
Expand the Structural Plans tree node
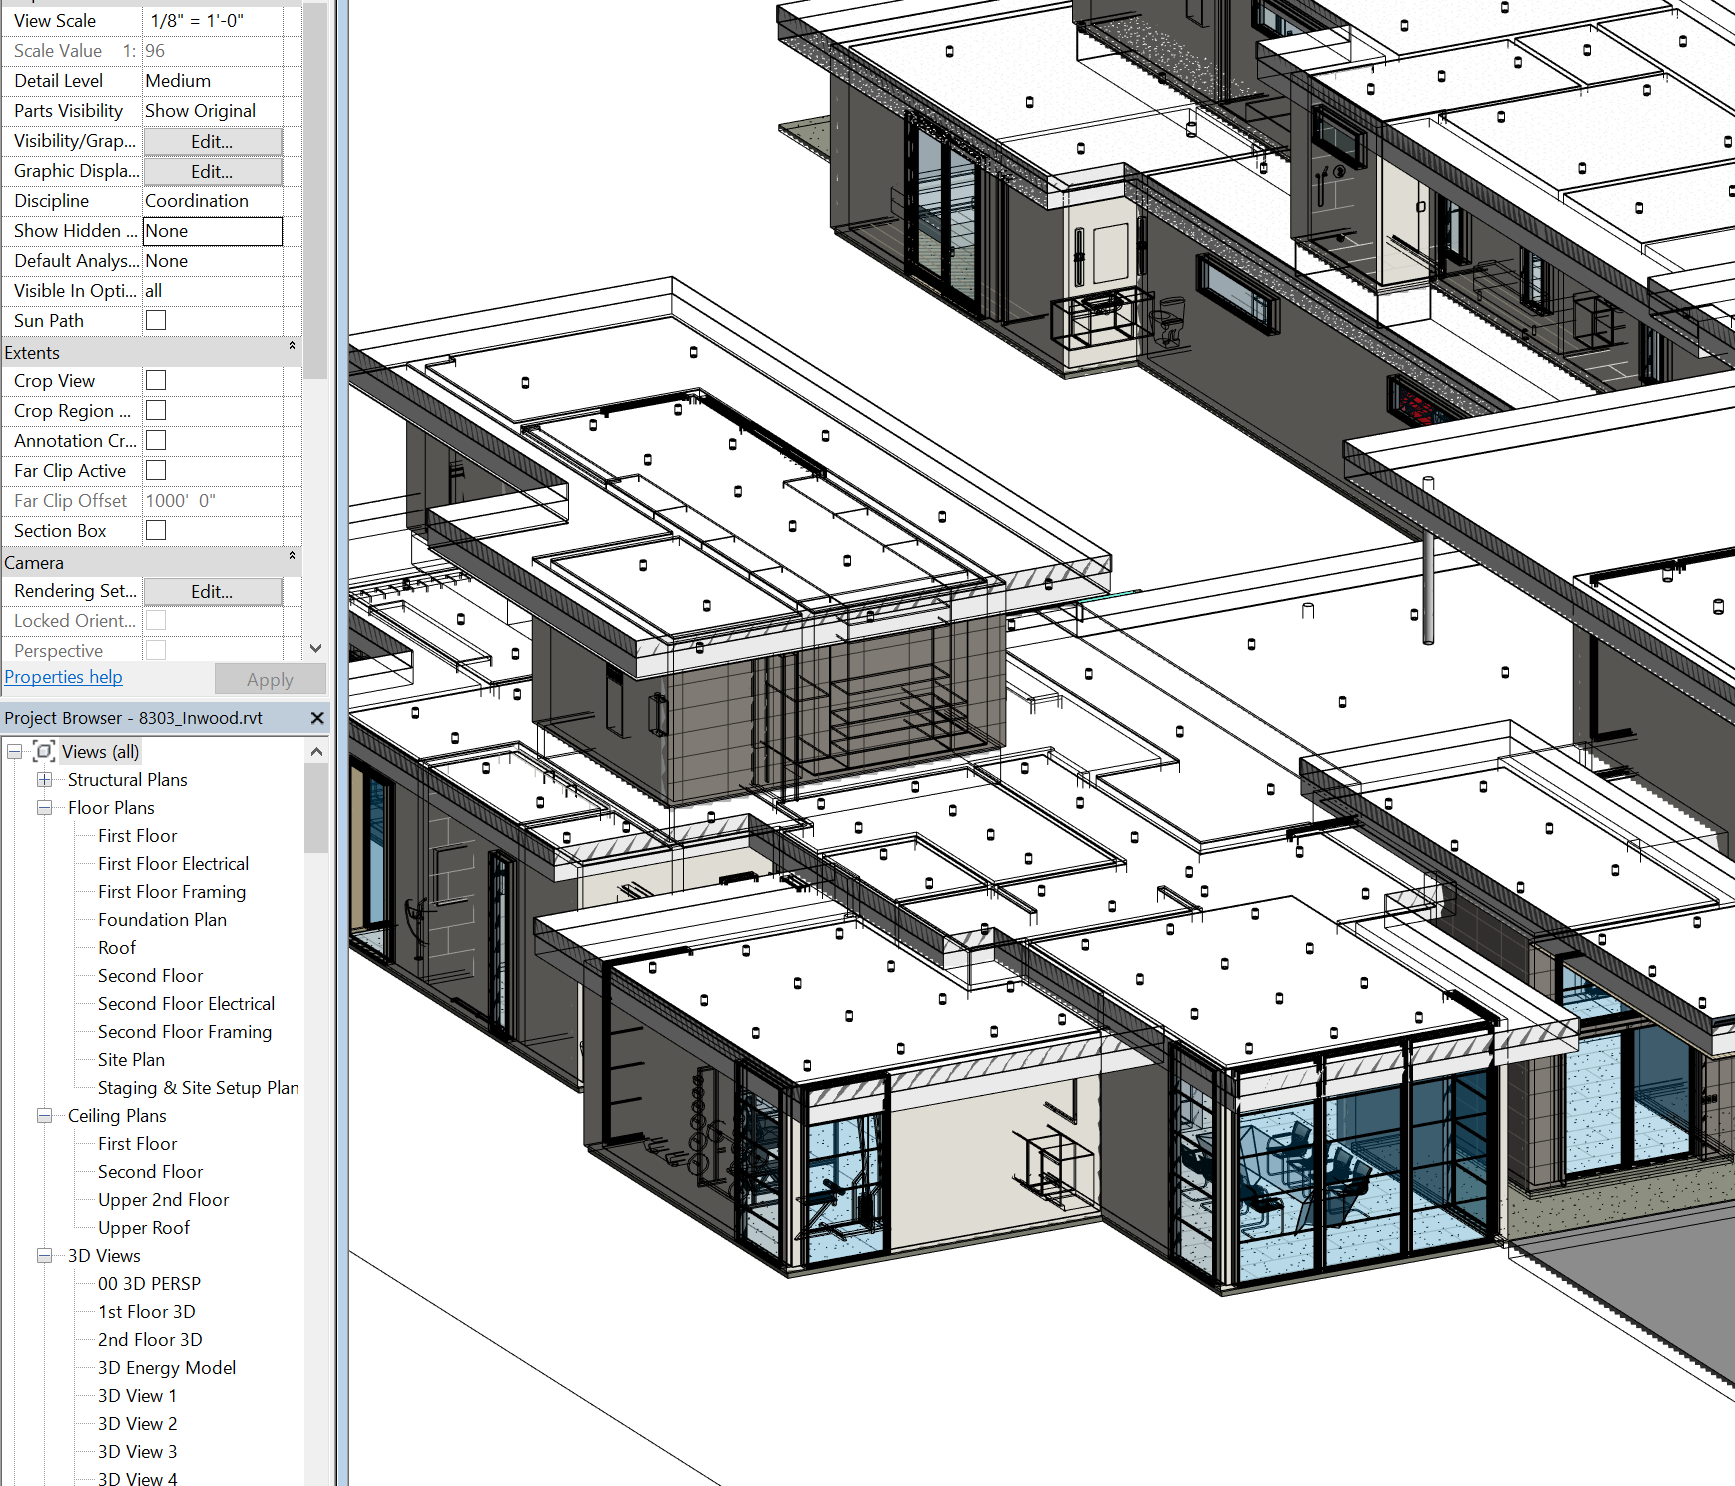point(45,780)
